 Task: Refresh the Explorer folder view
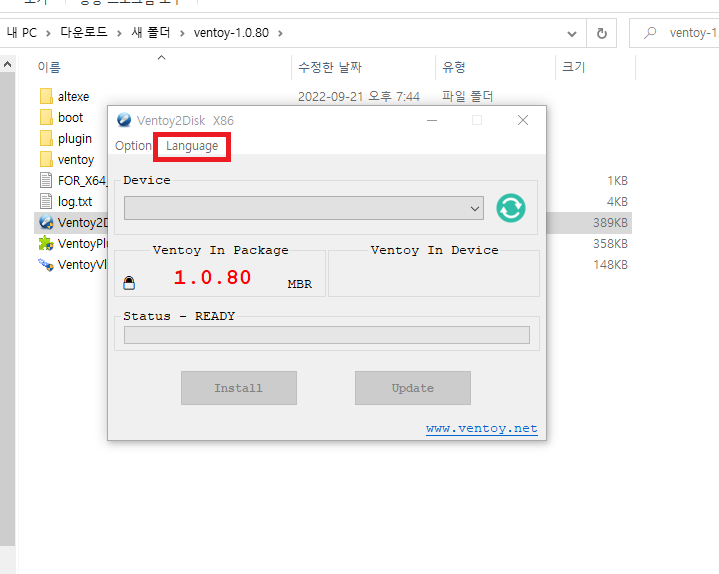(x=602, y=33)
